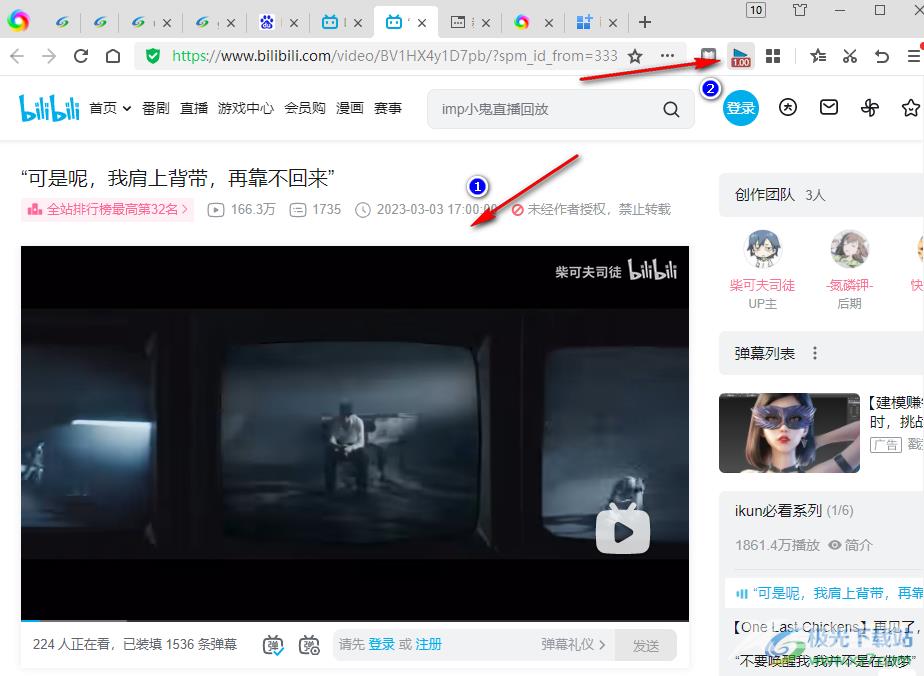Click the 发送 button
Viewport: 924px width, 676px height.
click(x=645, y=645)
